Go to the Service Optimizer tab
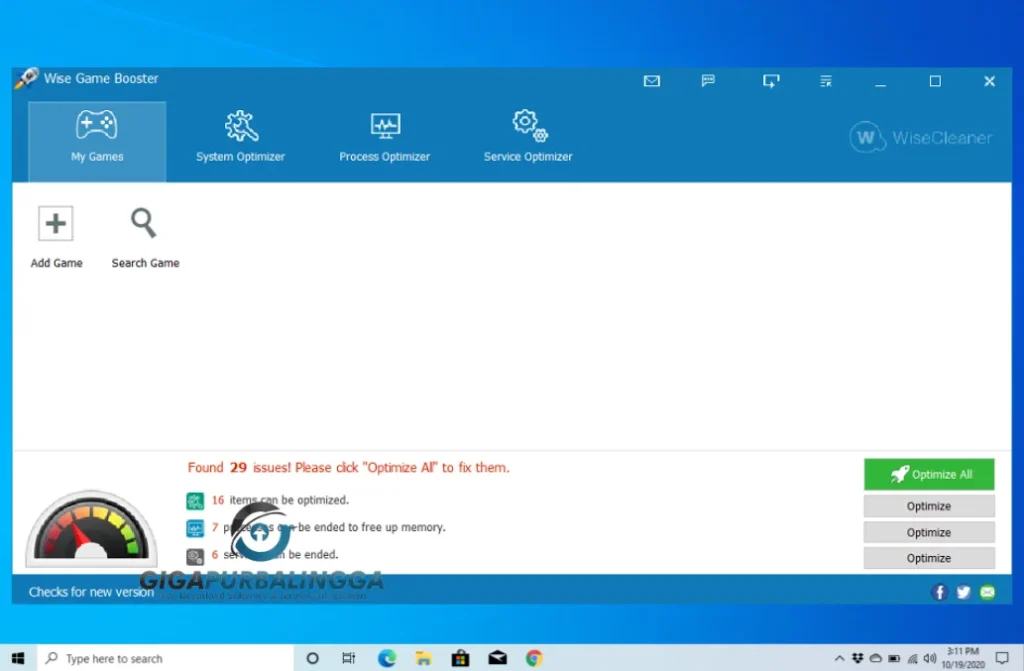Viewport: 1024px width, 671px height. [x=528, y=138]
